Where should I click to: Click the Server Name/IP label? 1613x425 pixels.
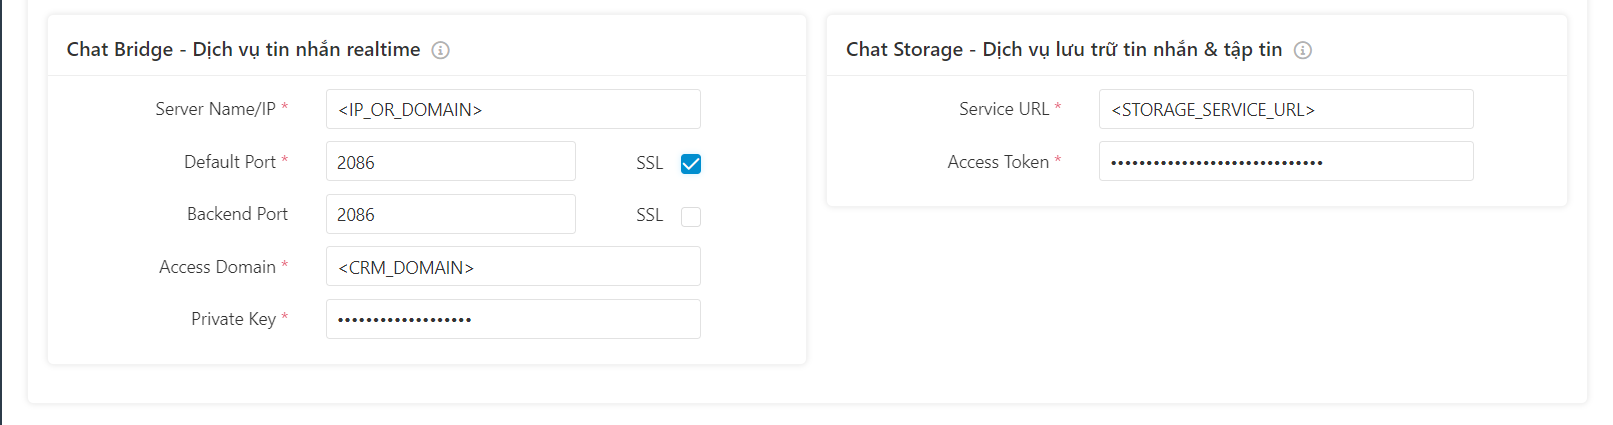[x=215, y=109]
